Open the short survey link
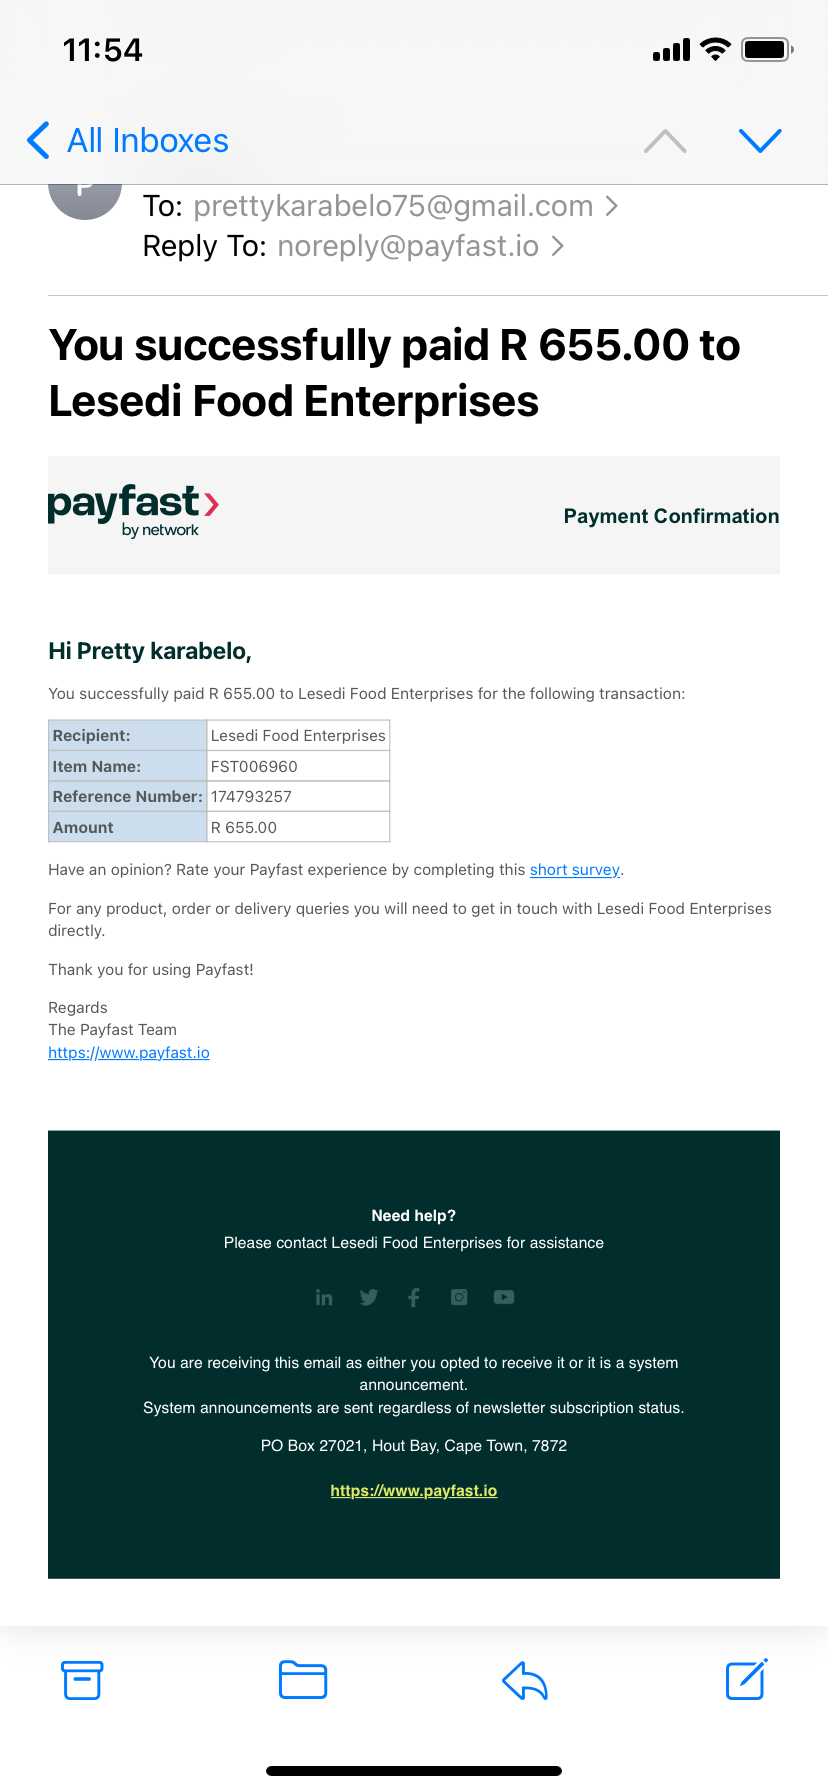The width and height of the screenshot is (828, 1792). (x=575, y=870)
